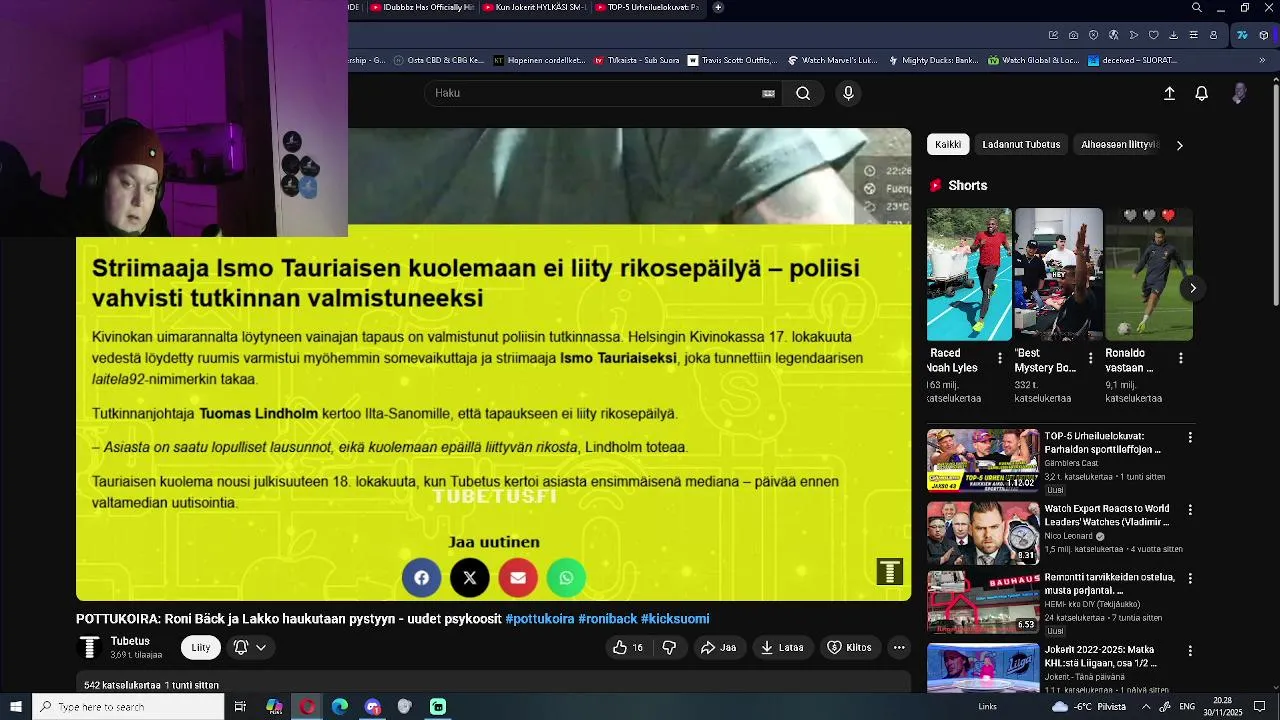This screenshot has height=720, width=1280.
Task: Switch to 'Kun Jokerit HYLKÄSI SM' tab
Action: (535, 8)
